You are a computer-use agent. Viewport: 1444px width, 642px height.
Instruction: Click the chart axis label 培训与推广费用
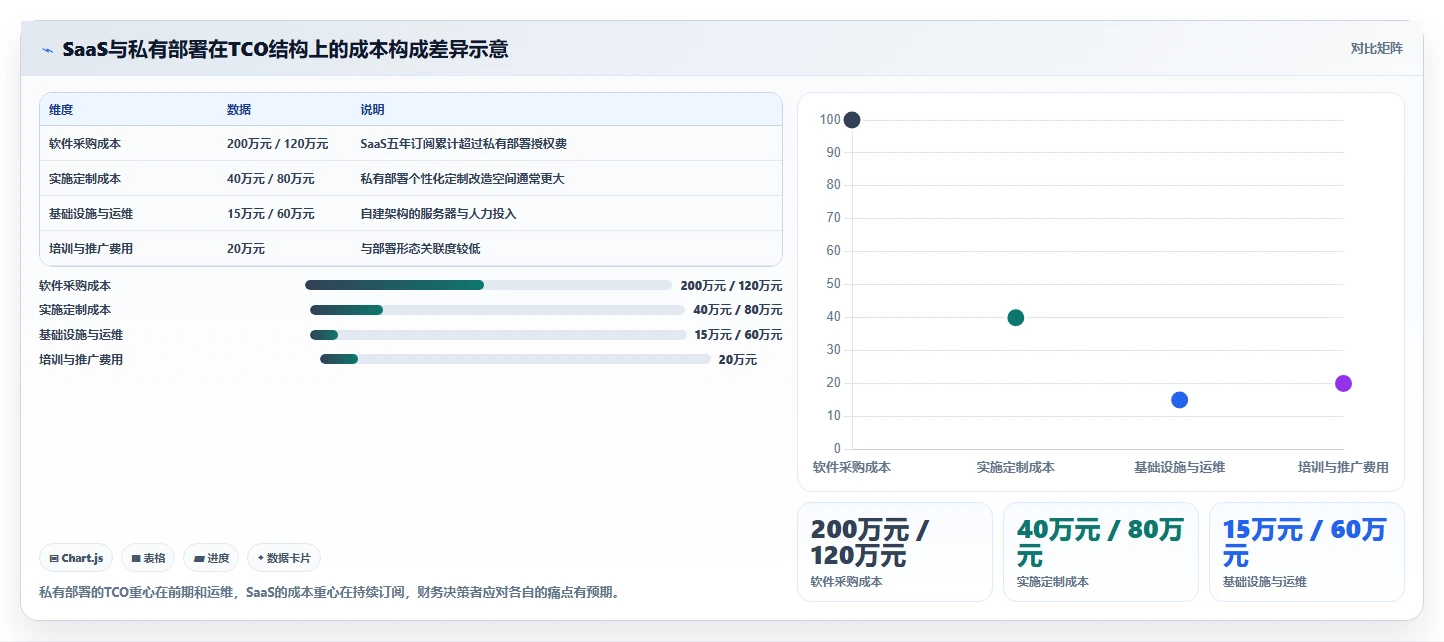pos(1343,467)
